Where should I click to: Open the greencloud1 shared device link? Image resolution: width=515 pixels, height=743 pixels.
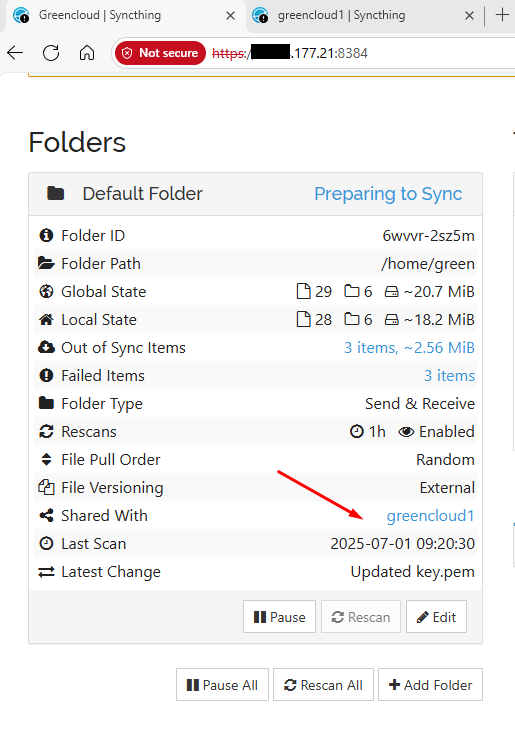click(x=431, y=516)
